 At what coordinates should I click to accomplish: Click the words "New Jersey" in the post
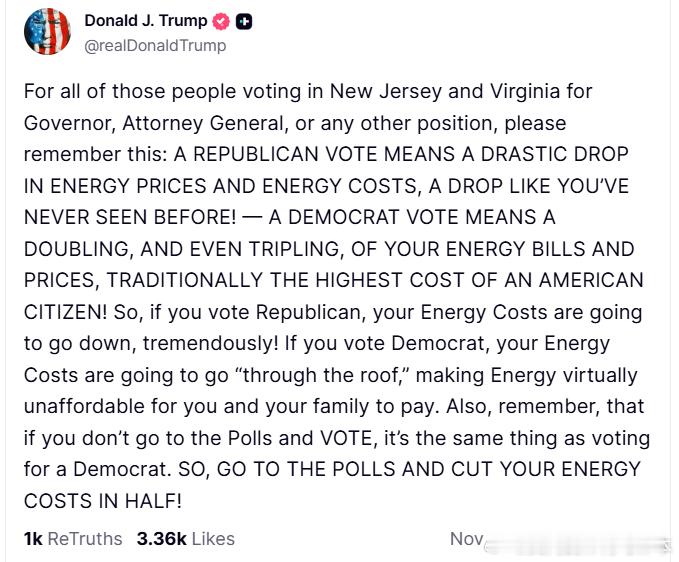(x=386, y=91)
